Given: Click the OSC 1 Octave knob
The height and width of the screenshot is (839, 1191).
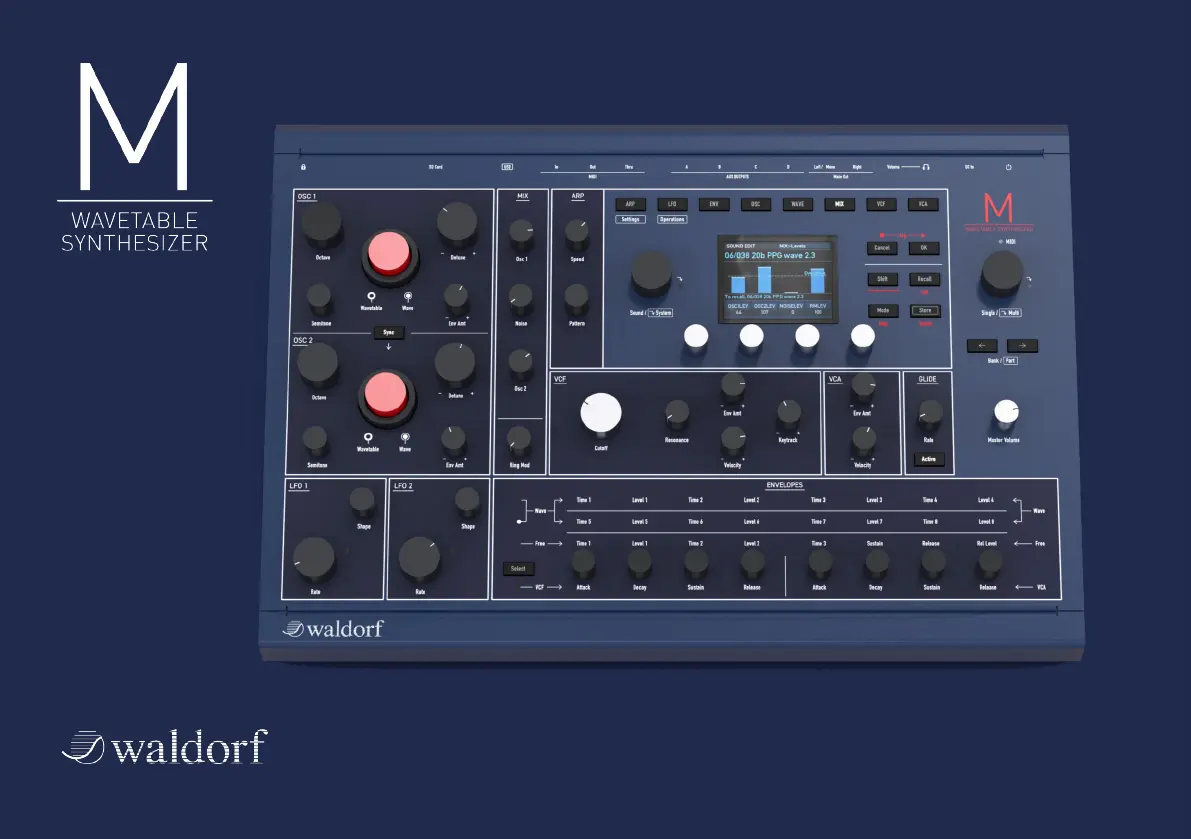Looking at the screenshot, I should [322, 226].
